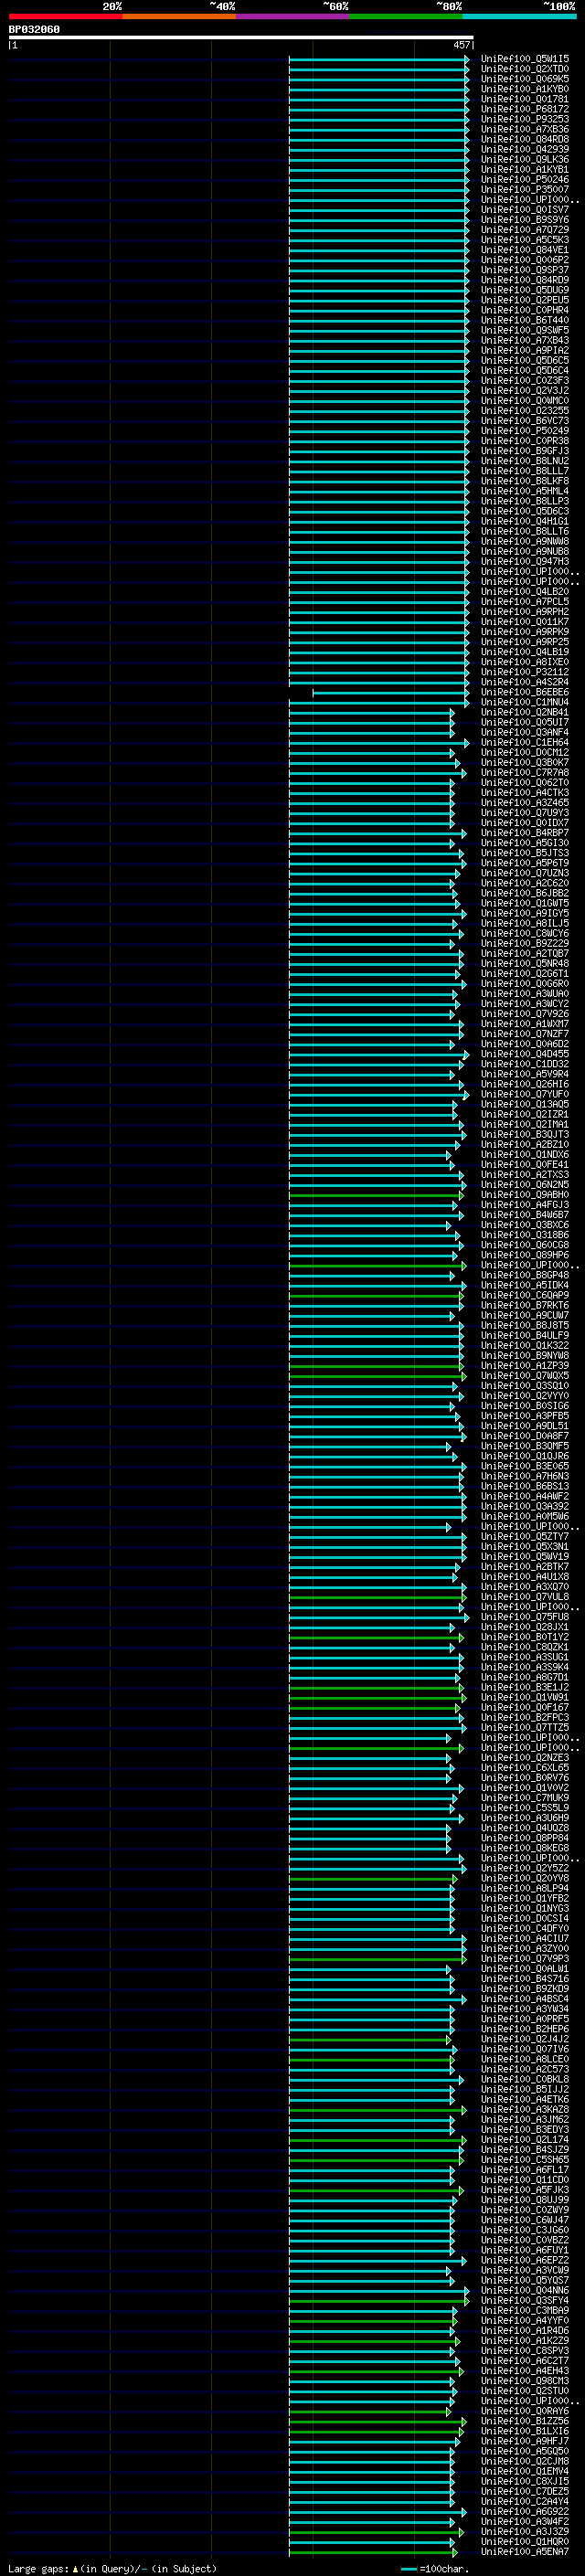Select hit label UniRef100_P50249
The image size is (585, 2576).
pyautogui.click(x=525, y=431)
